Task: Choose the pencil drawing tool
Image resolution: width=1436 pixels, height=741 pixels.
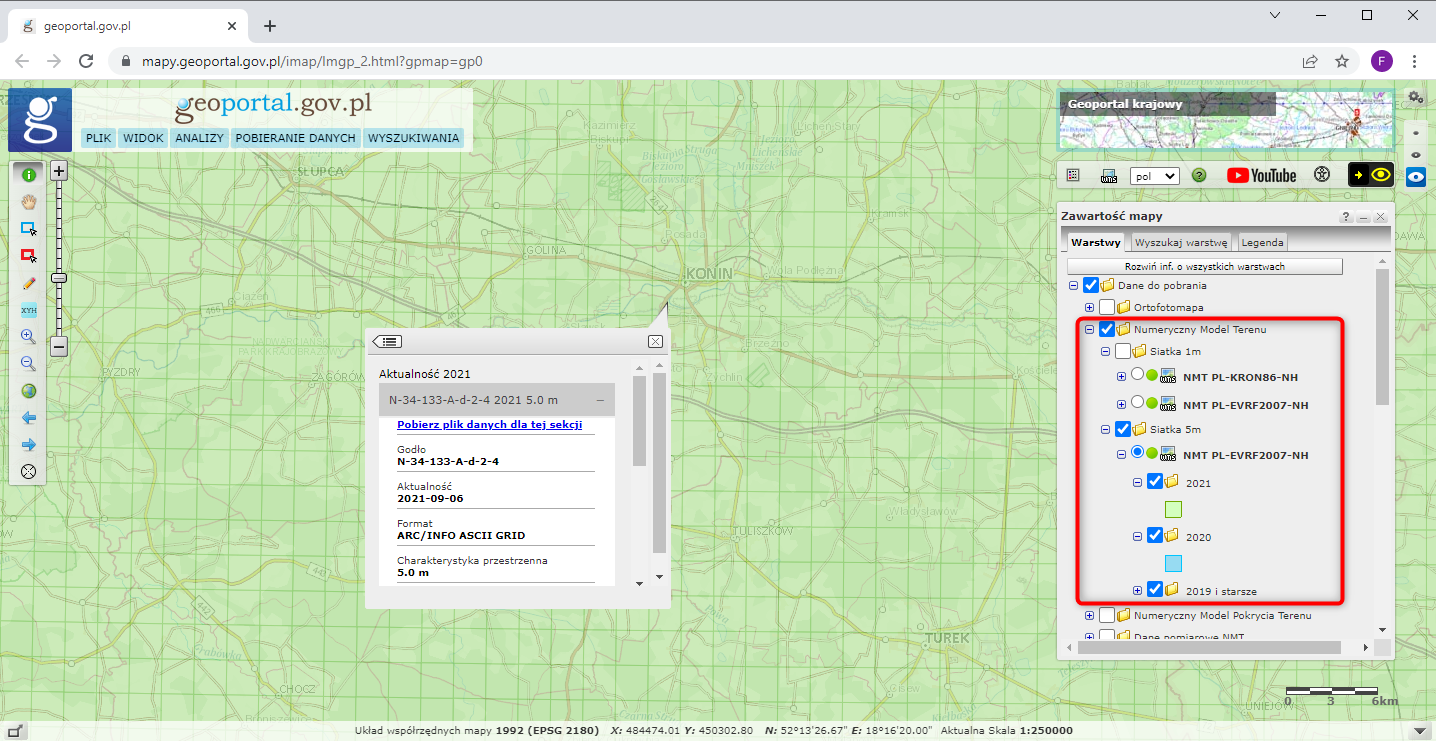Action: 28,283
